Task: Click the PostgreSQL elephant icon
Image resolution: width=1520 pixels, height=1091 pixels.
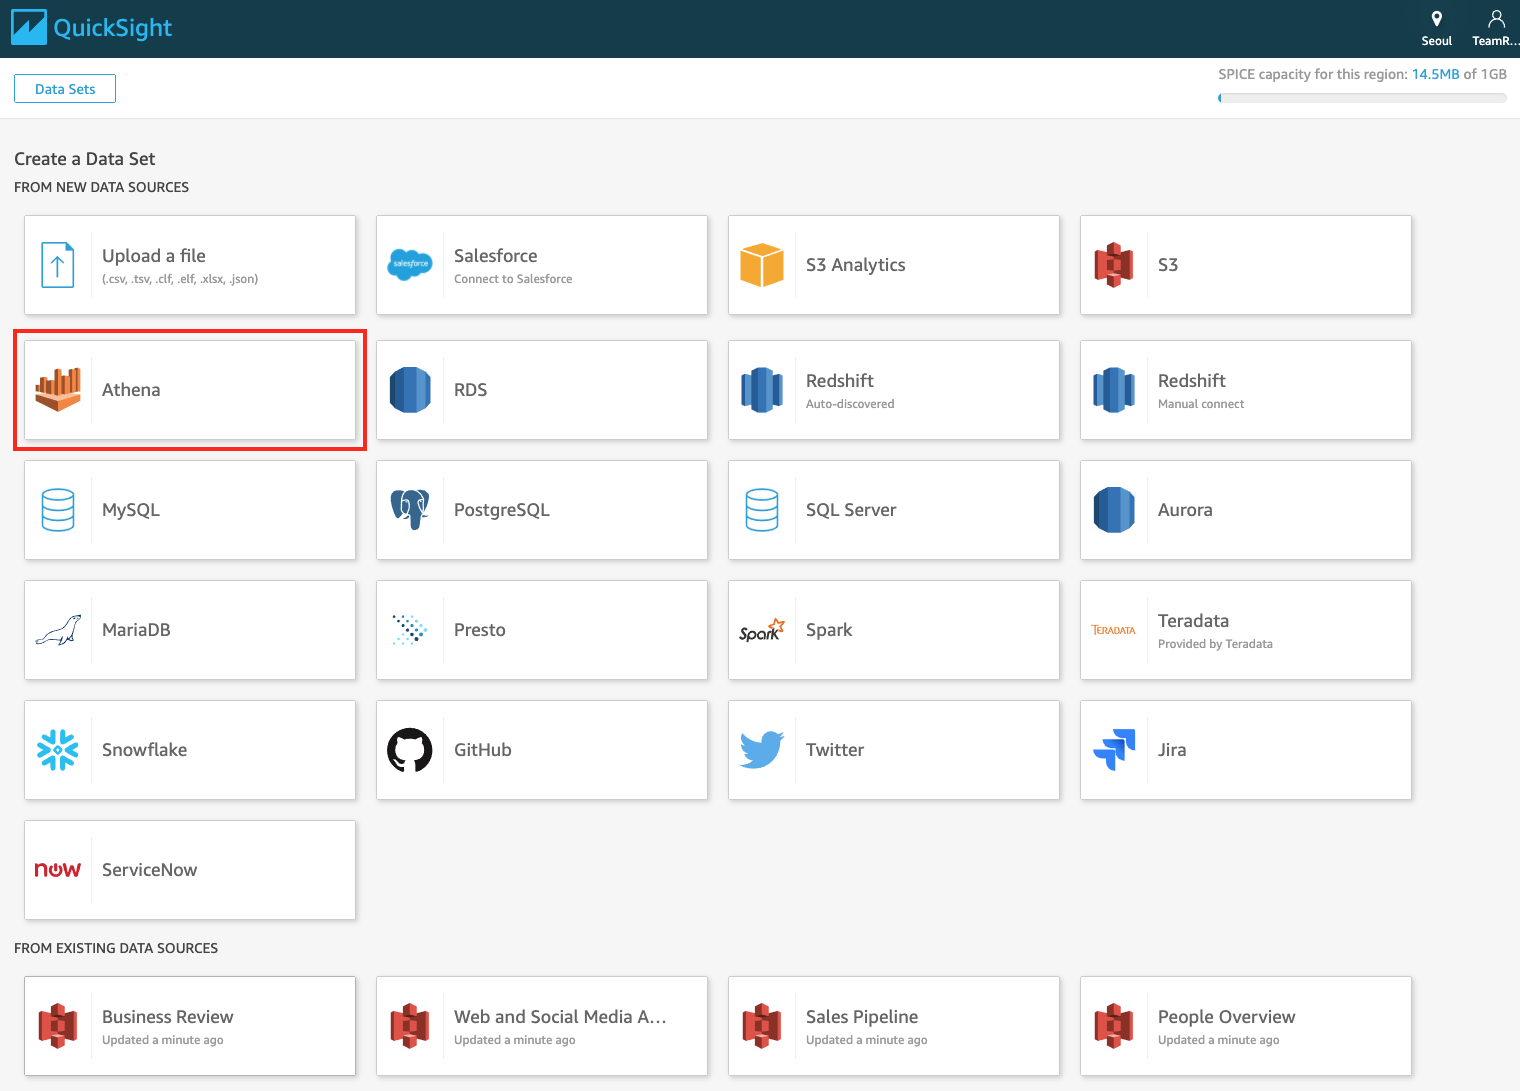Action: (x=410, y=510)
